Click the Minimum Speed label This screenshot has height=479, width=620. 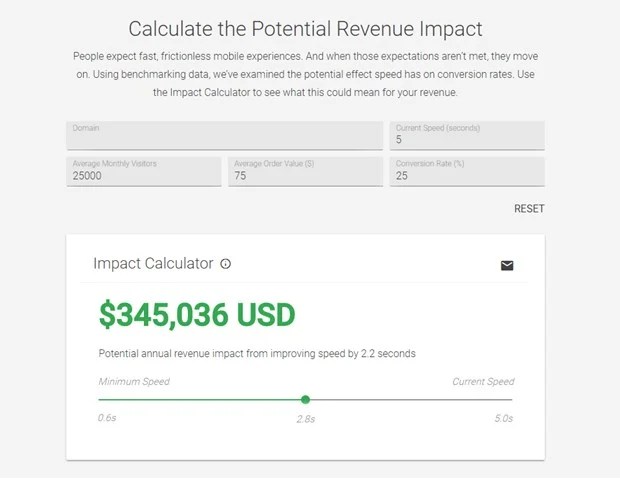(x=134, y=382)
